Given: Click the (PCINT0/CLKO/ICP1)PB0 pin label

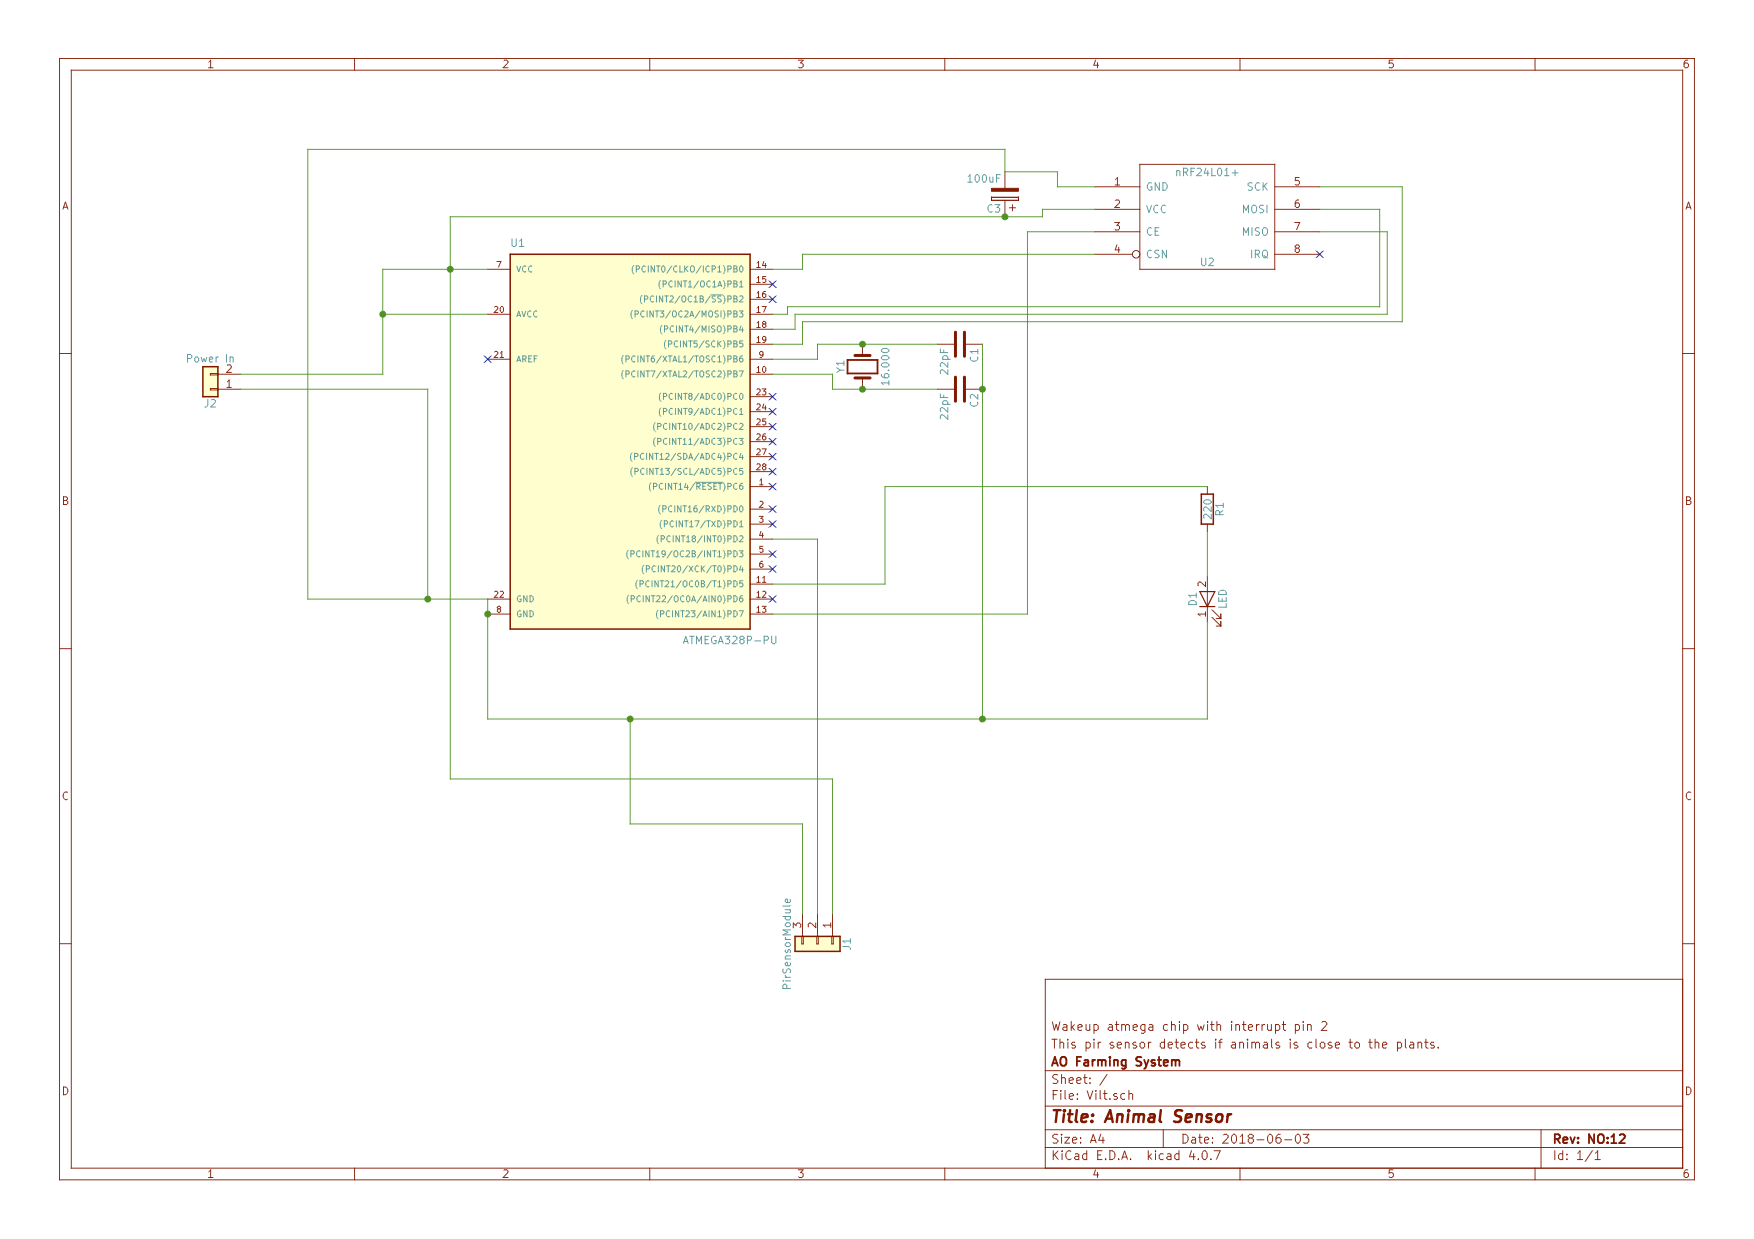Looking at the screenshot, I should point(687,269).
